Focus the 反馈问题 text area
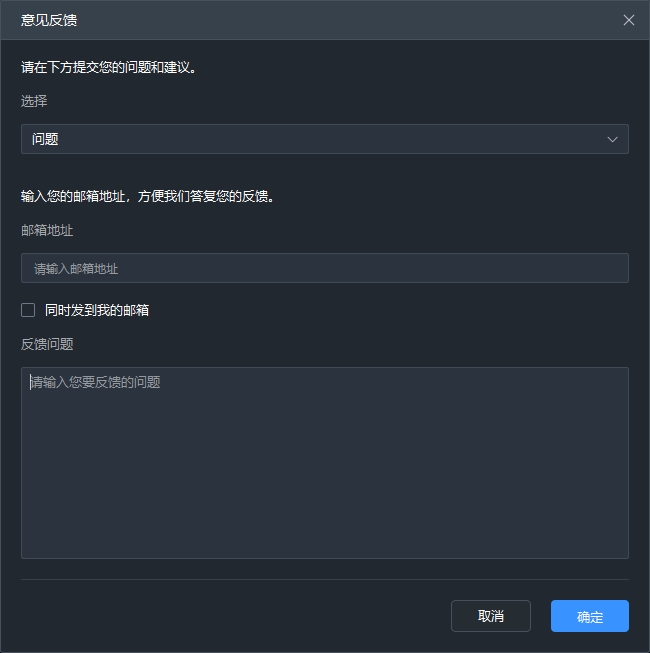 pyautogui.click(x=324, y=462)
